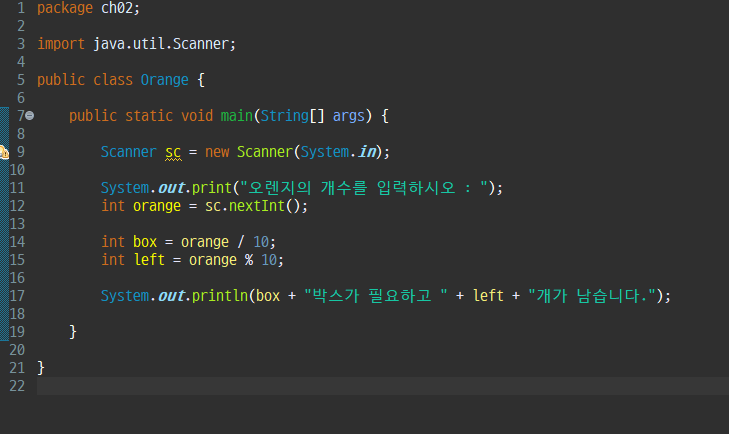Image resolution: width=729 pixels, height=434 pixels.
Task: Click the main method name
Action: point(237,116)
